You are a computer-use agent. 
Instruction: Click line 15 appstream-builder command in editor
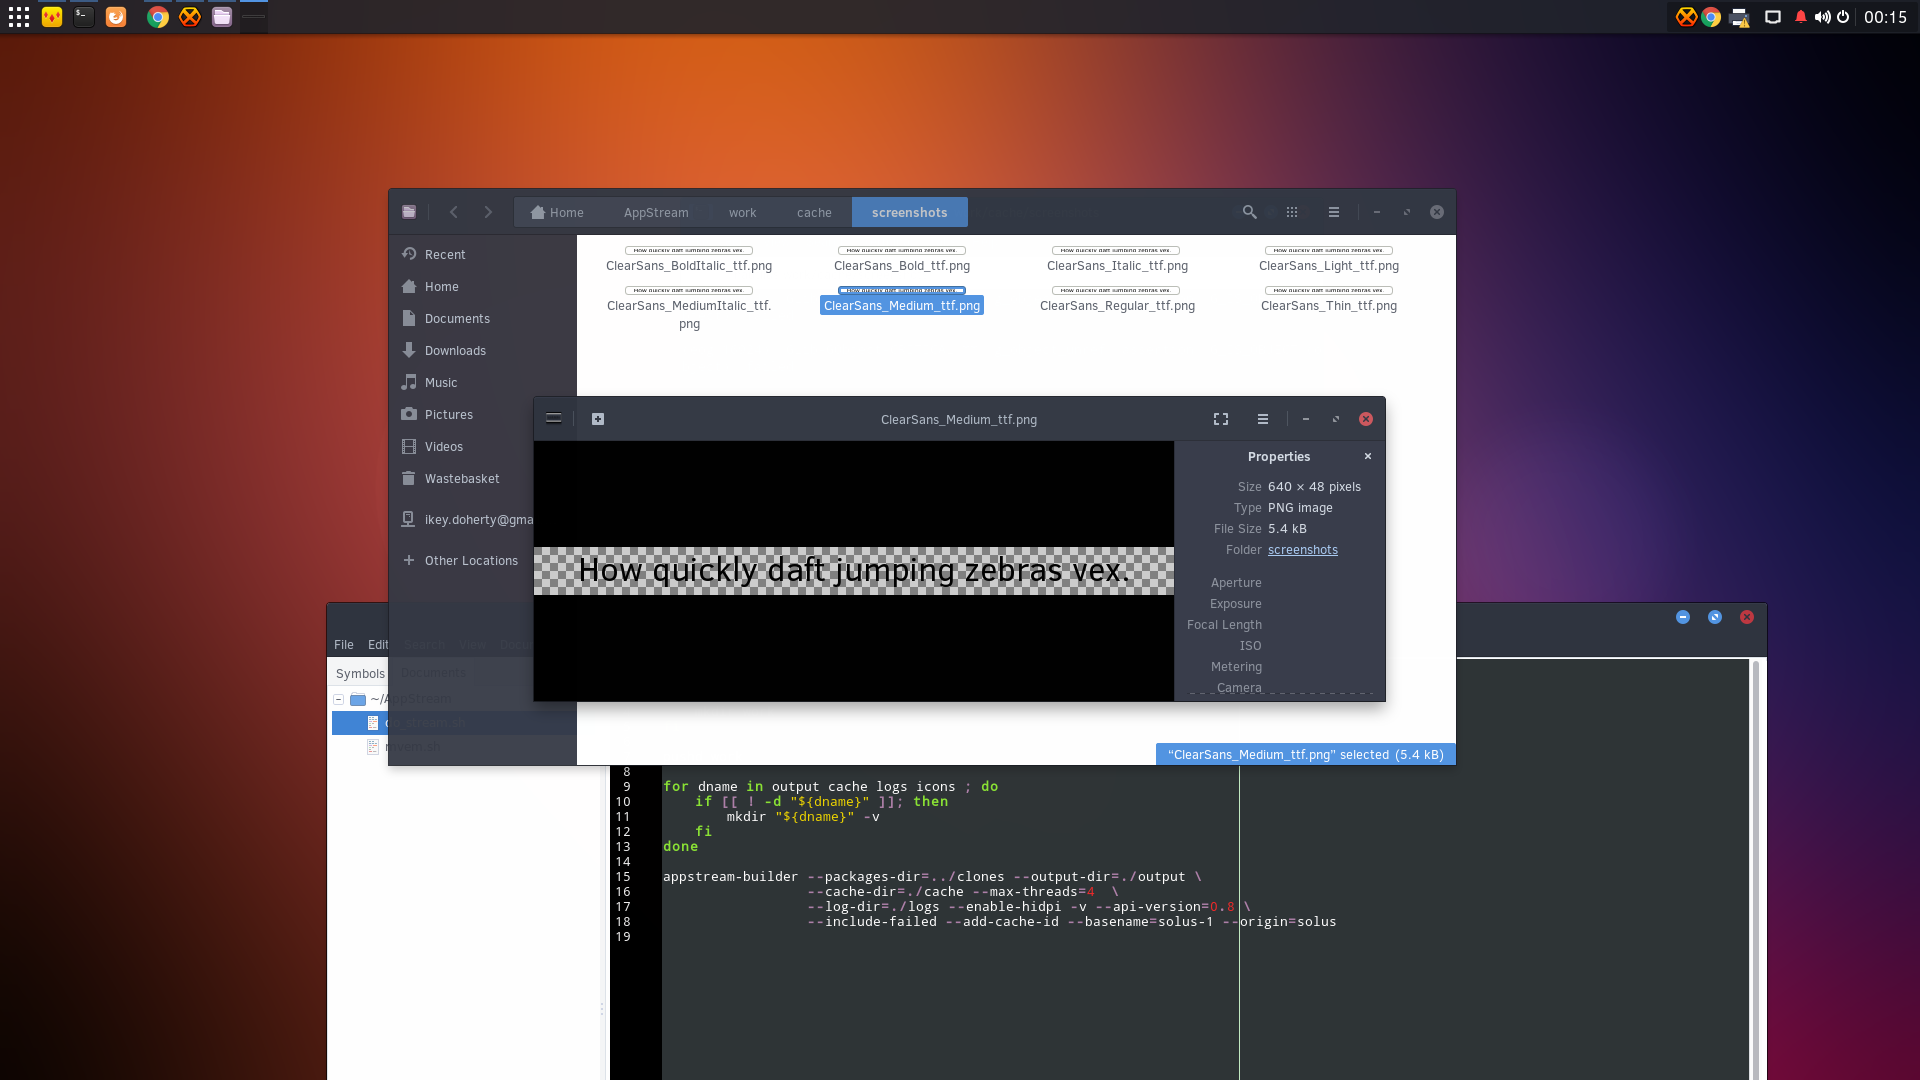click(932, 877)
